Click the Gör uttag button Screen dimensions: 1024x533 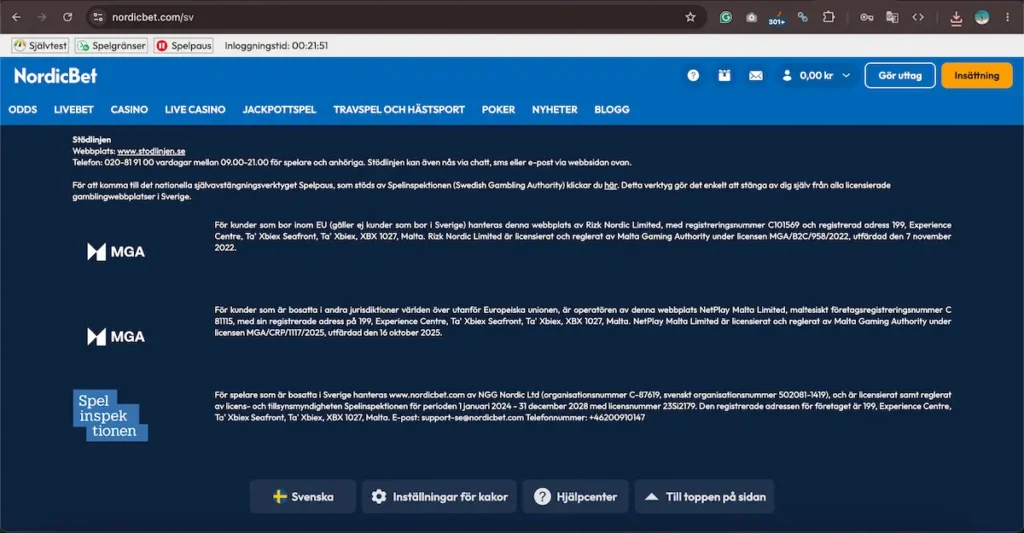900,76
